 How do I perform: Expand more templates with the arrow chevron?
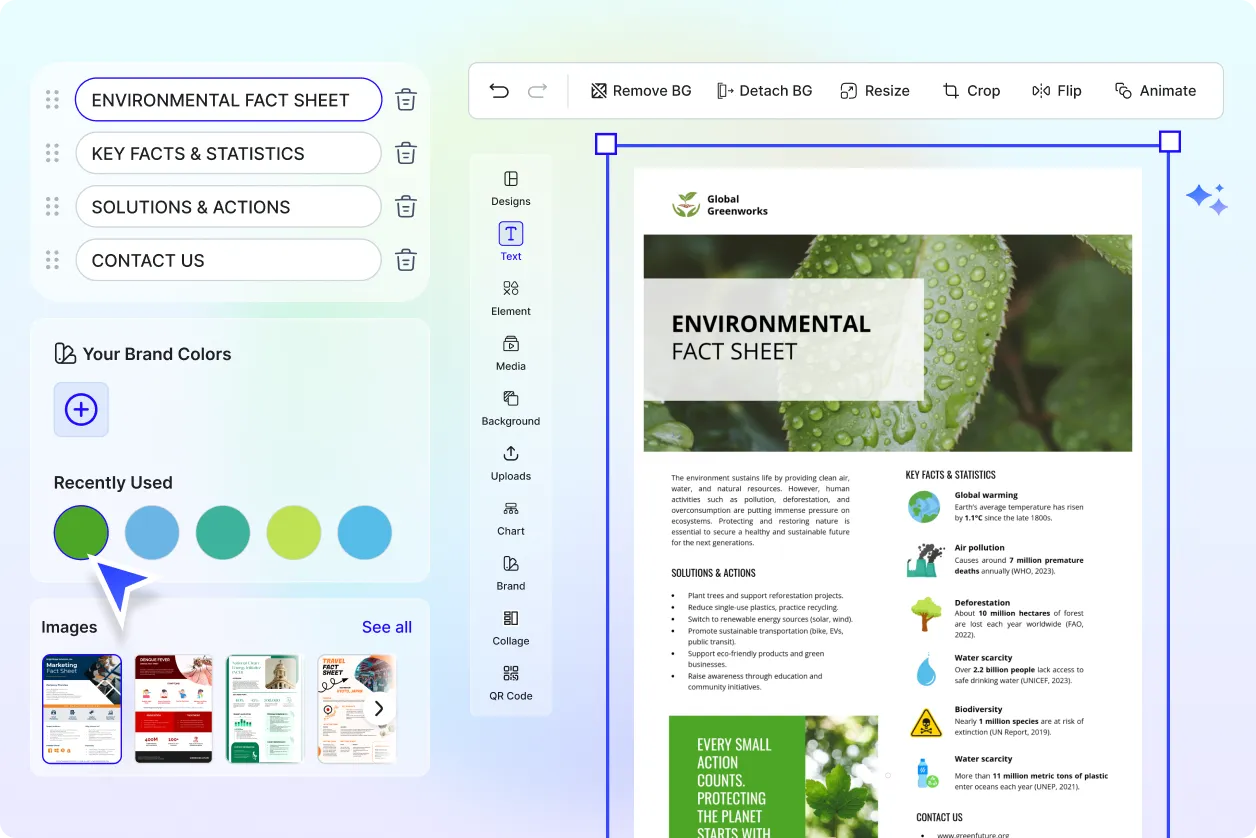(379, 708)
